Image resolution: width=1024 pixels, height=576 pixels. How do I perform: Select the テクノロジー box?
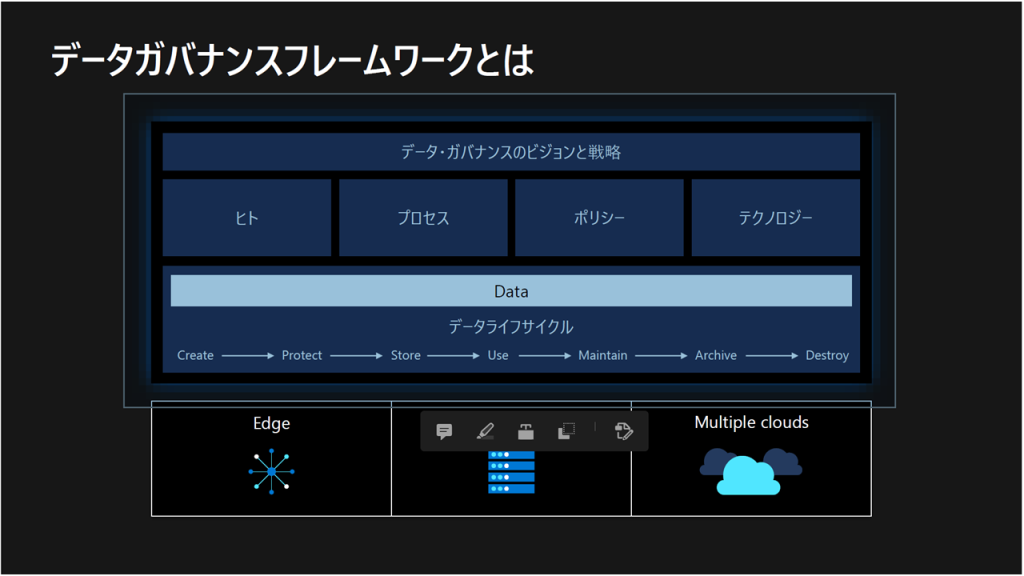776,216
